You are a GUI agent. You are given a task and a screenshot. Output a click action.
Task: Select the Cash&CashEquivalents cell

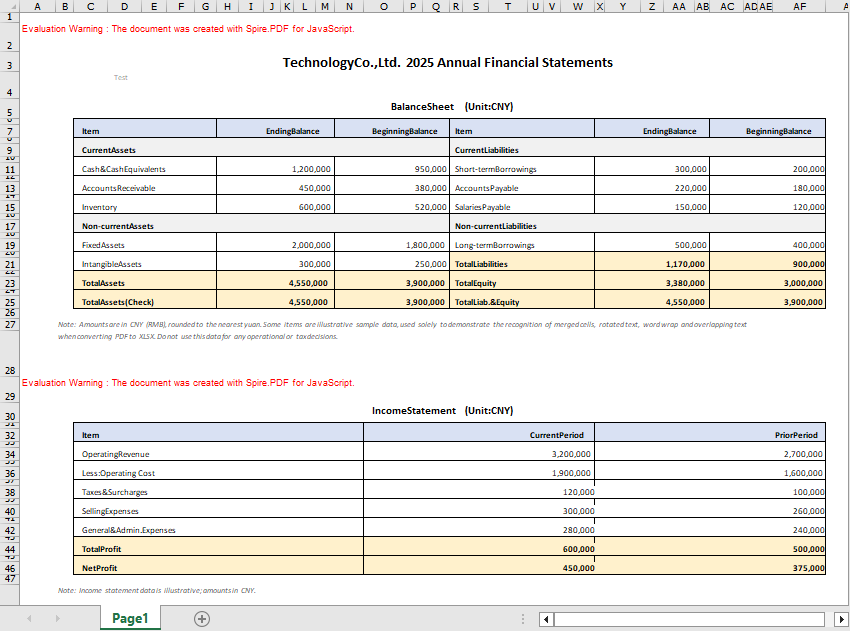coord(145,166)
